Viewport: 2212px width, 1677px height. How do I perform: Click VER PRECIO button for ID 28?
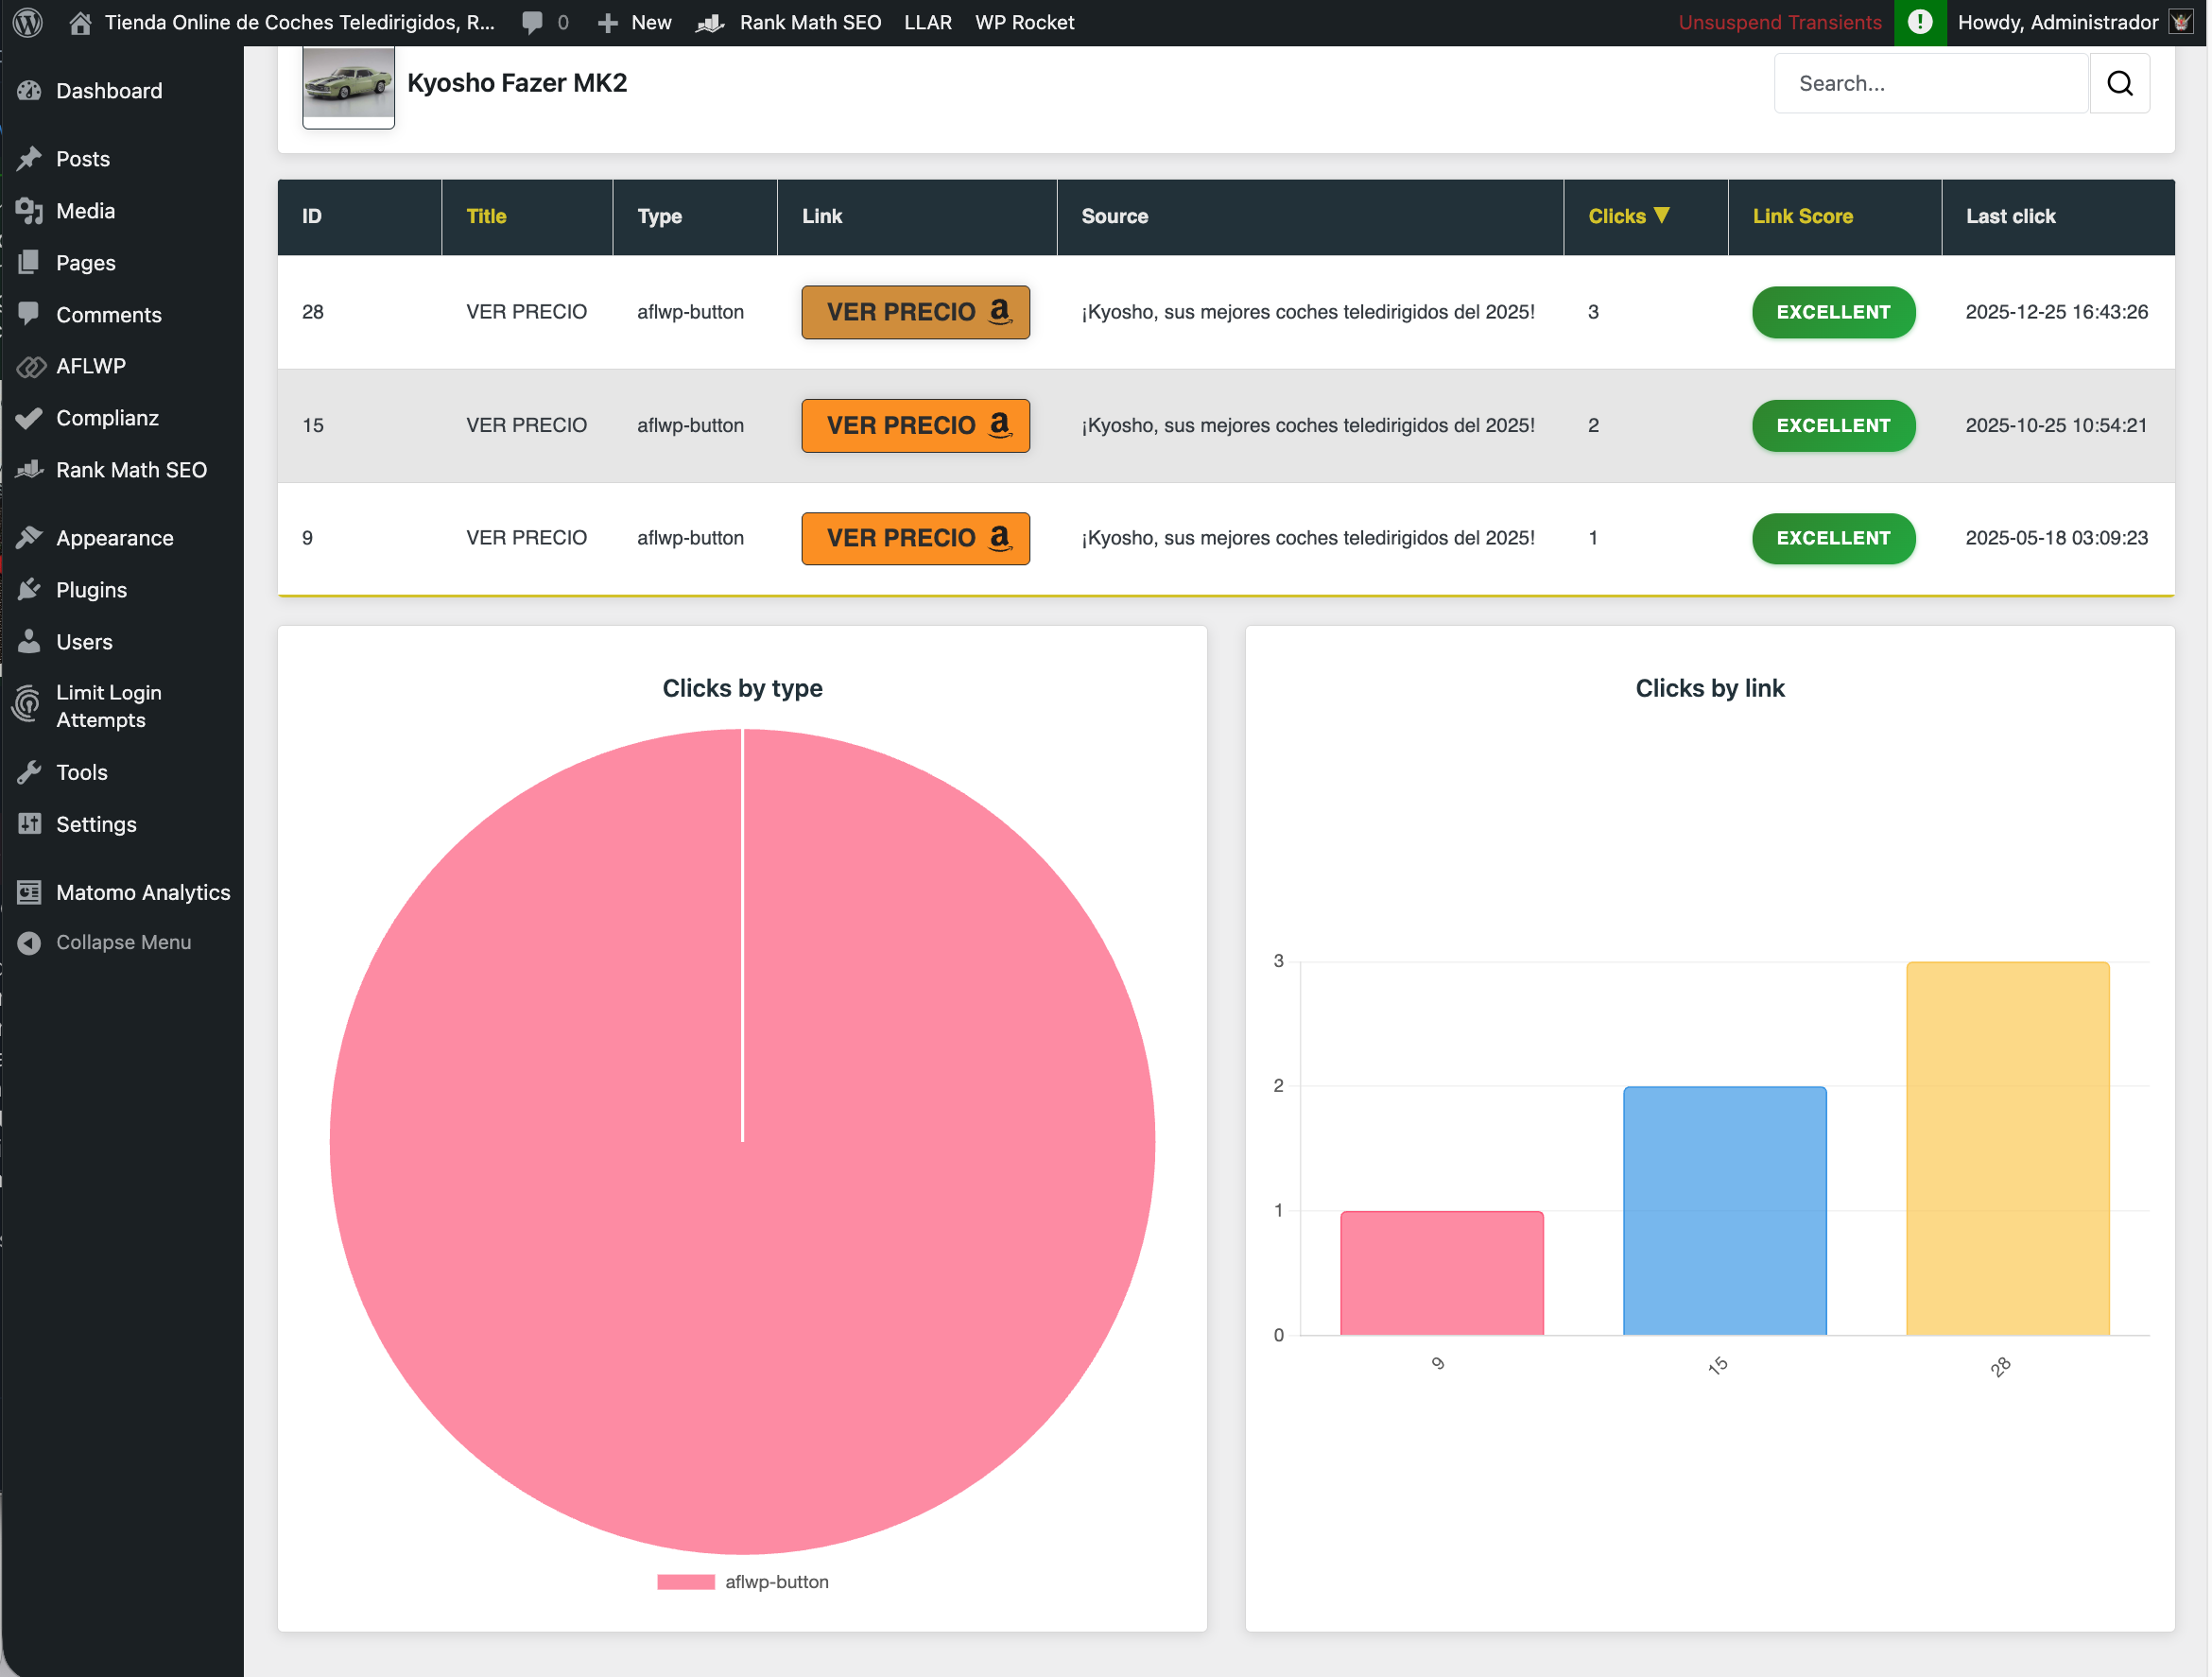pos(914,312)
